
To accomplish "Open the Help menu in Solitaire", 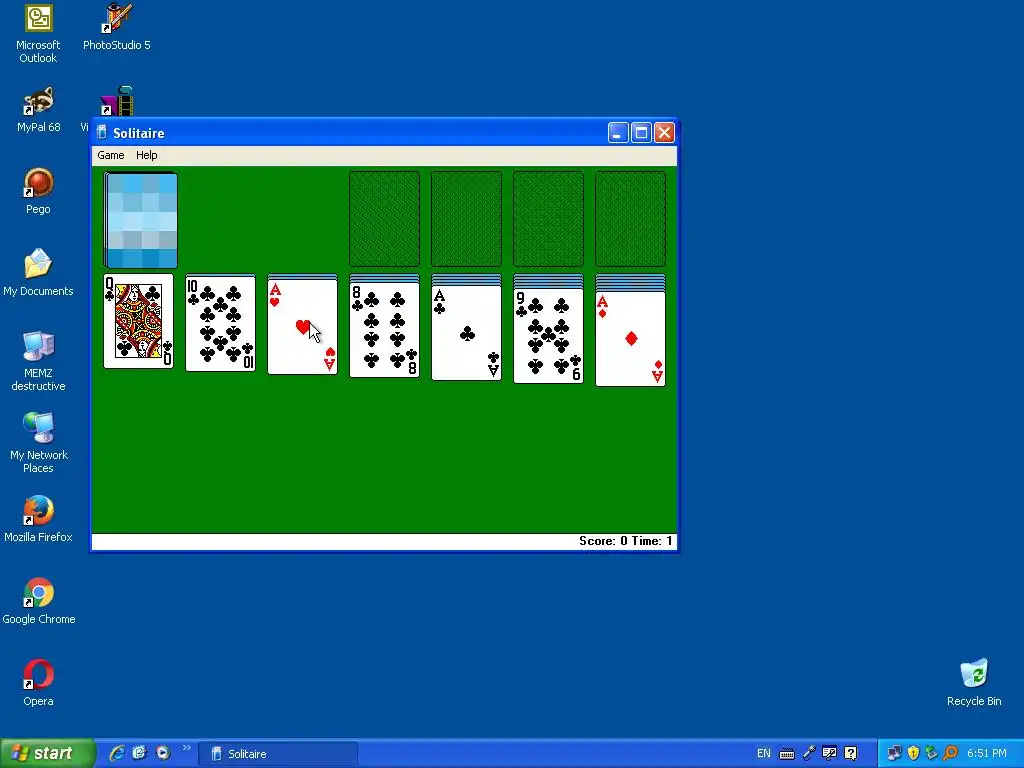I will [146, 155].
